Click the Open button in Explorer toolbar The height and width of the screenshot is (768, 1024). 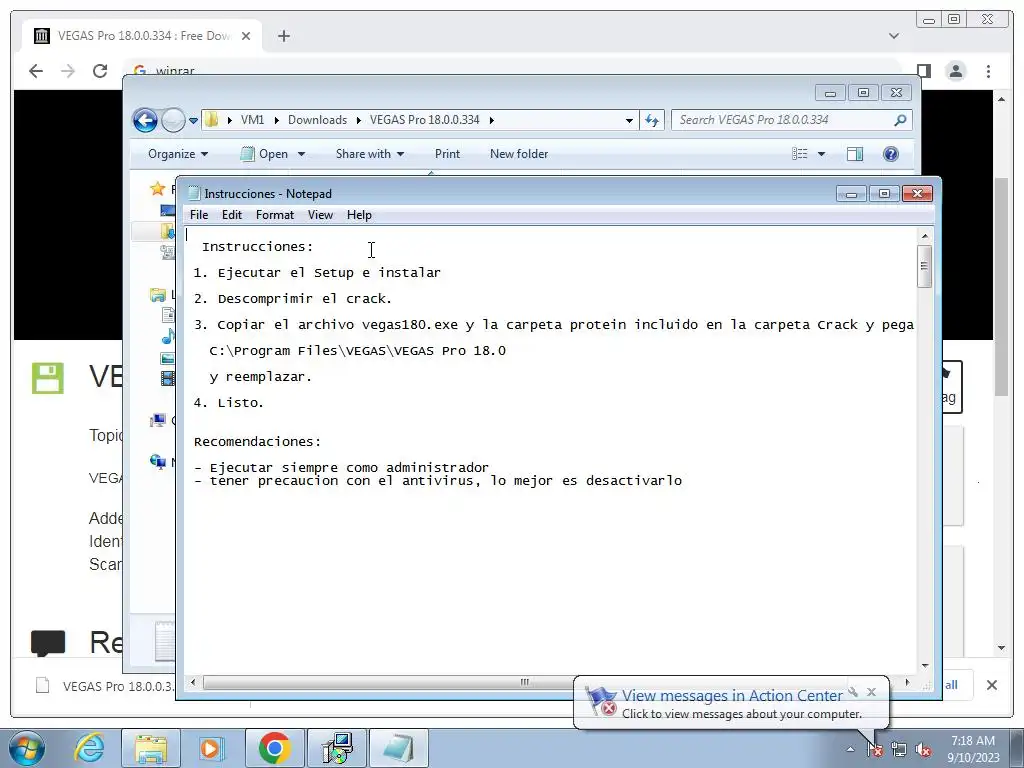[264, 154]
